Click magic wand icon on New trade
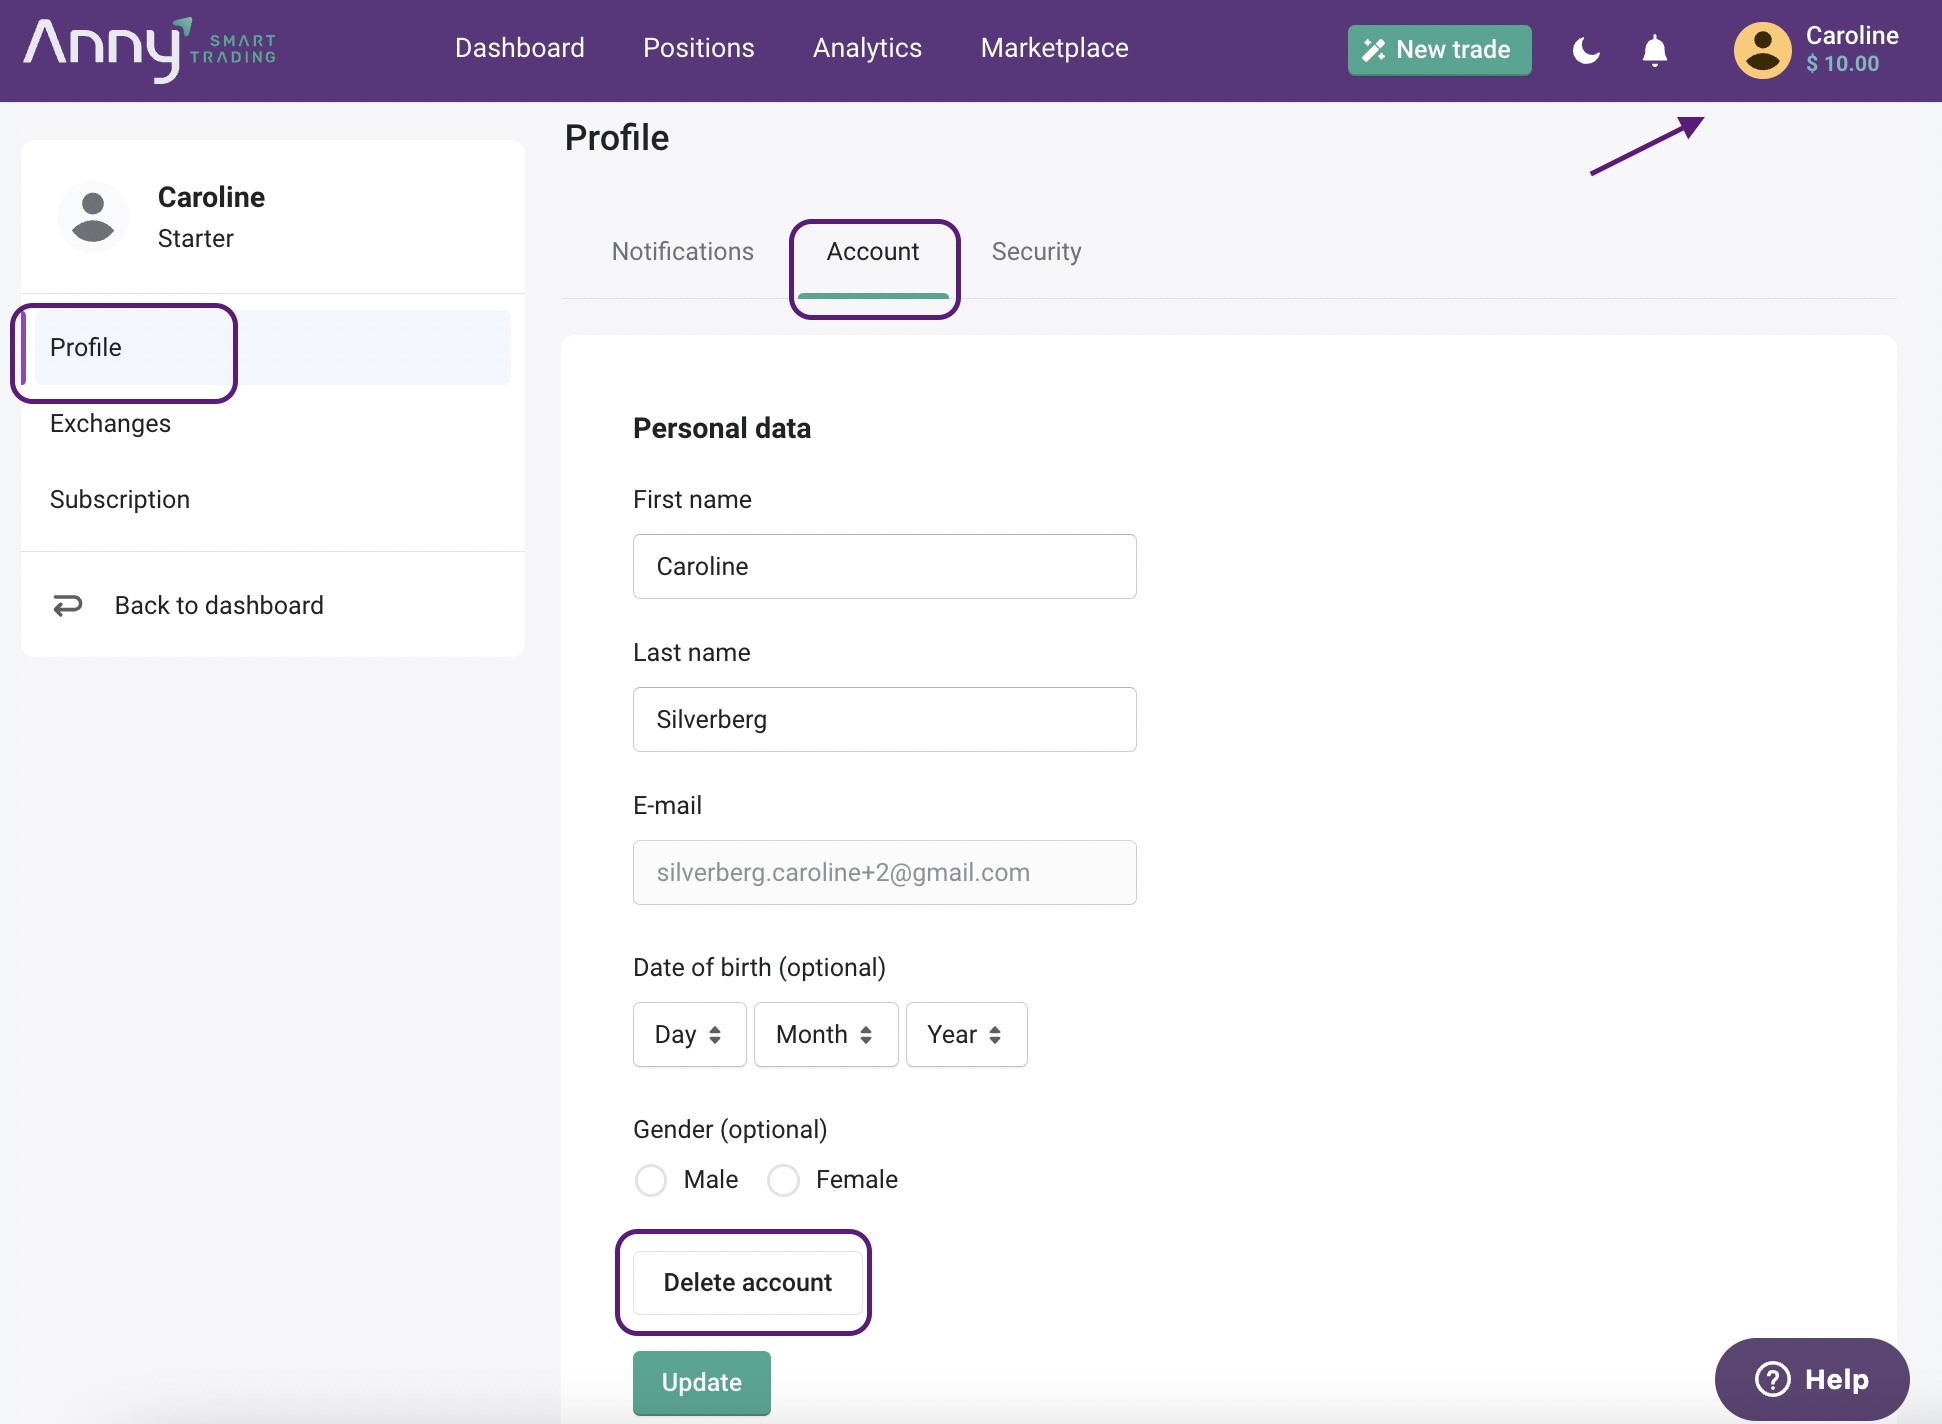 (1374, 50)
